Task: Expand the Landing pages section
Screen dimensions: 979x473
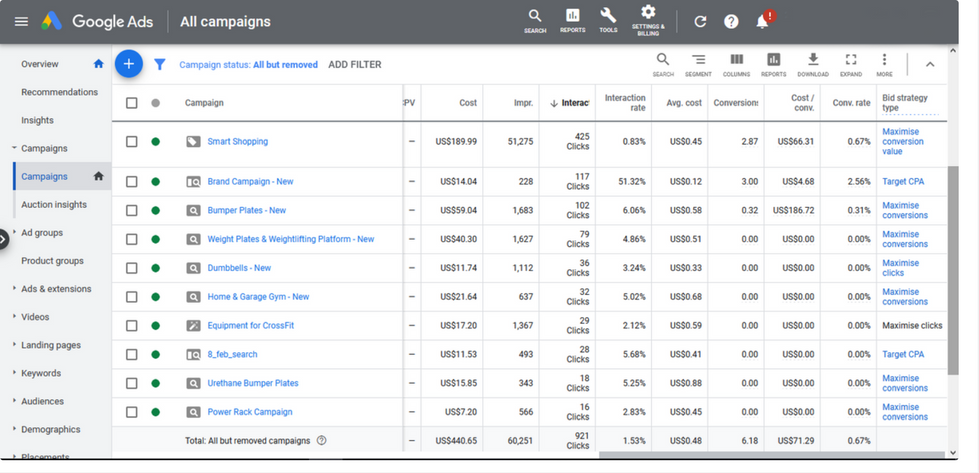Action: [x=14, y=344]
